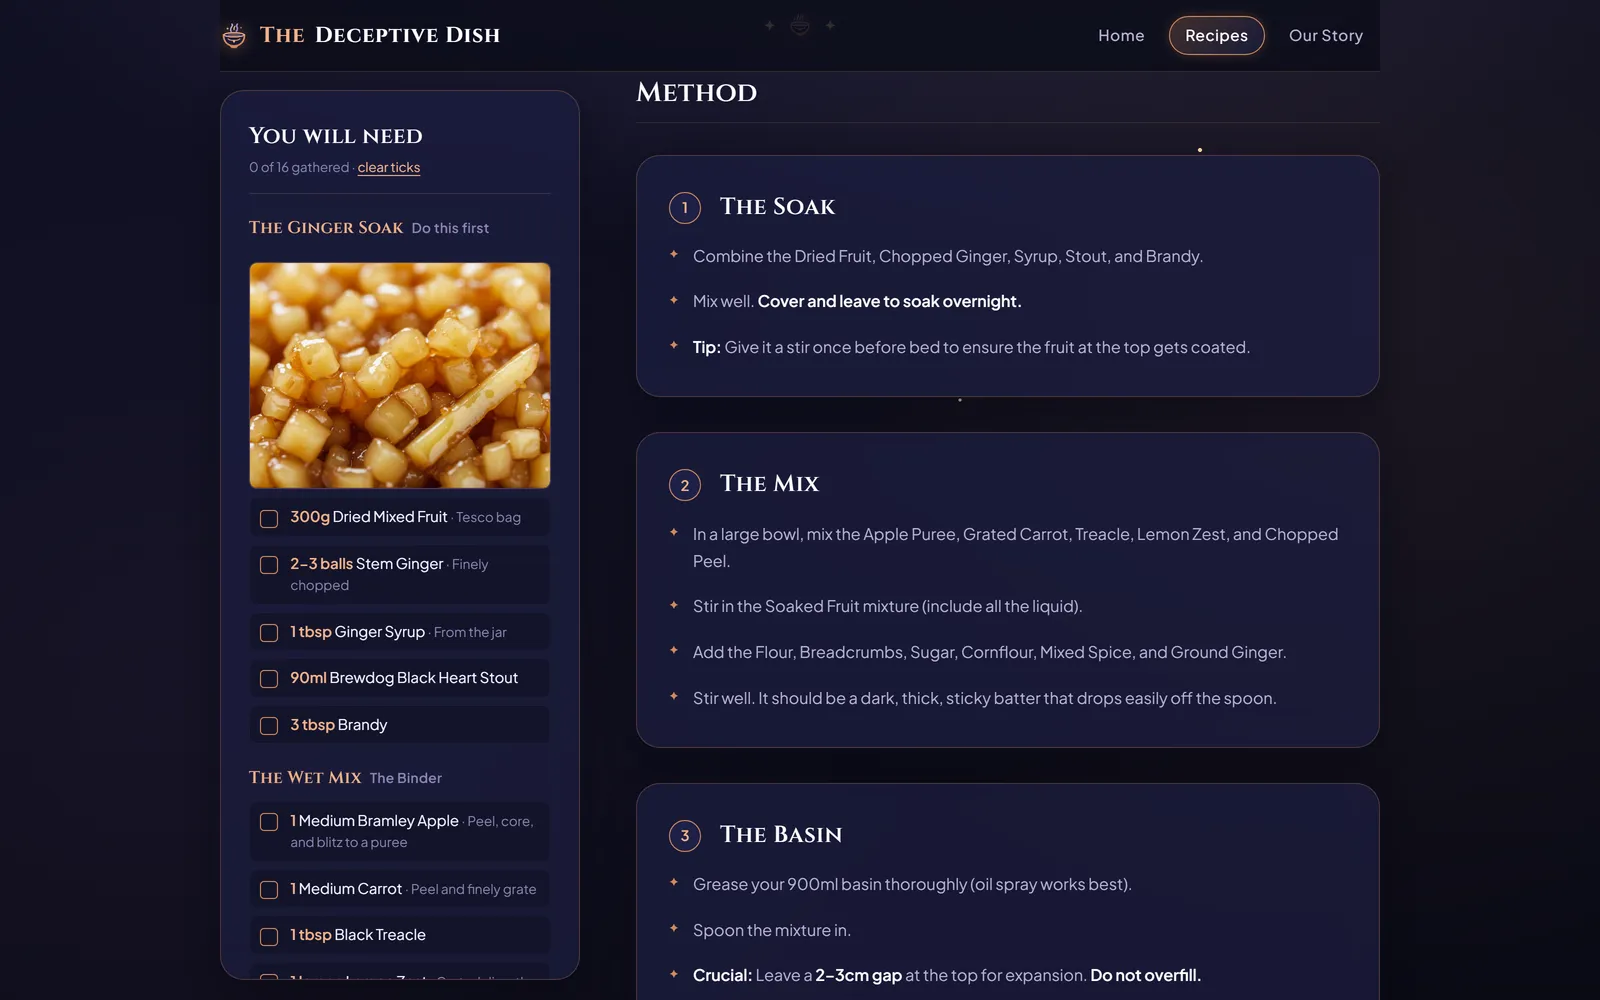Click 'Cover and leave to soak overnight.' text
1600x1000 pixels.
pyautogui.click(x=889, y=301)
